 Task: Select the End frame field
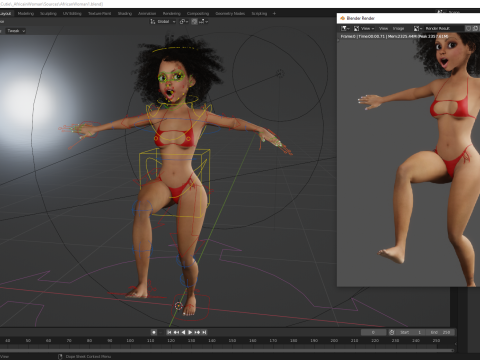[x=440, y=332]
